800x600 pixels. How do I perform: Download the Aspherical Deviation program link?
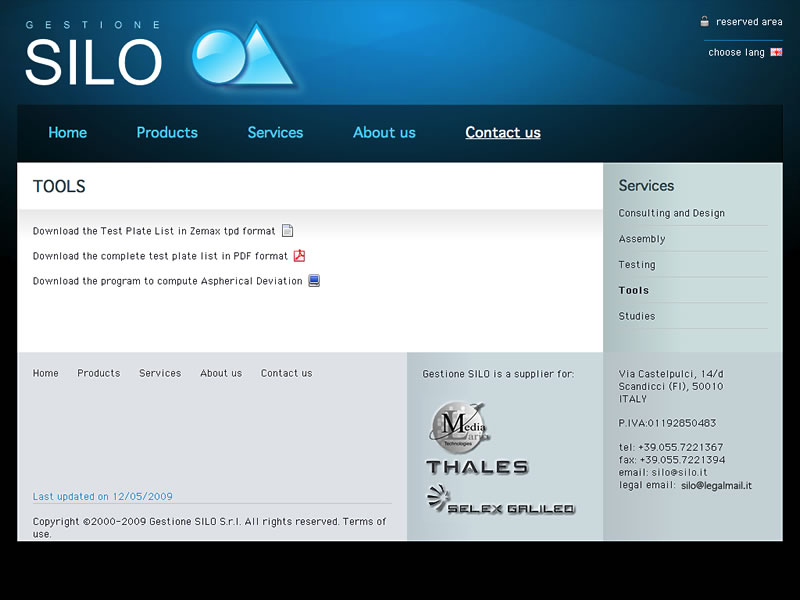(x=167, y=281)
